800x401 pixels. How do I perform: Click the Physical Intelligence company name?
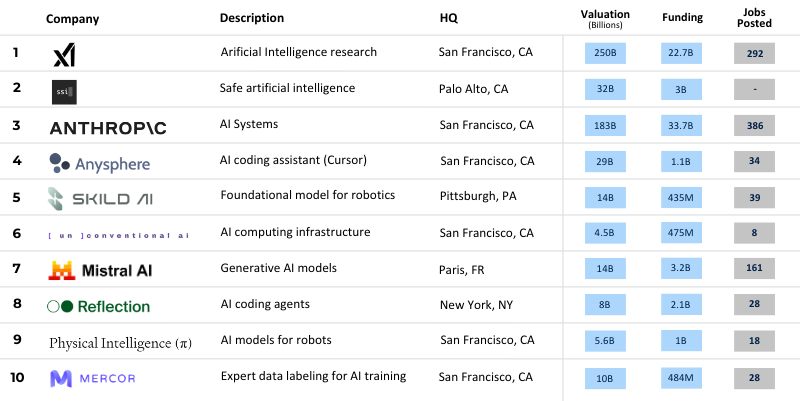[x=120, y=343]
